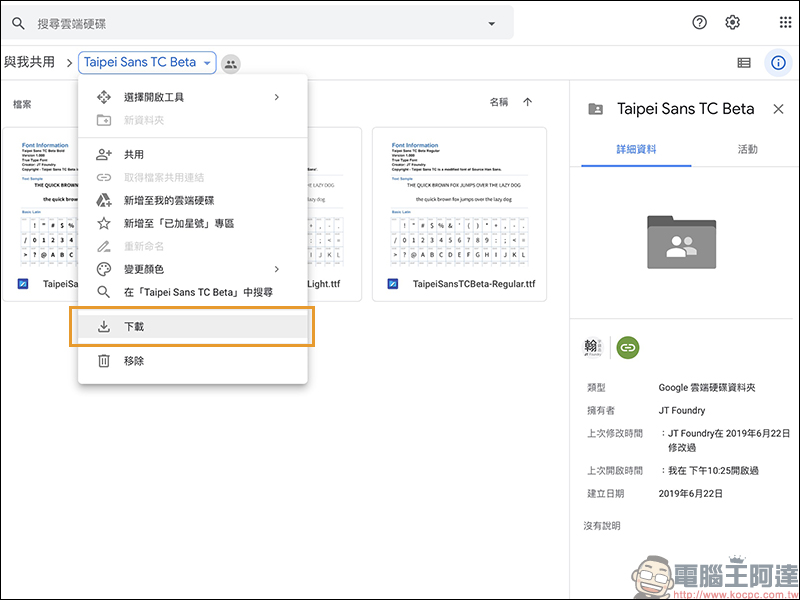800x600 pixels.
Task: Click the 檔案 section heading
Action: coord(22,104)
